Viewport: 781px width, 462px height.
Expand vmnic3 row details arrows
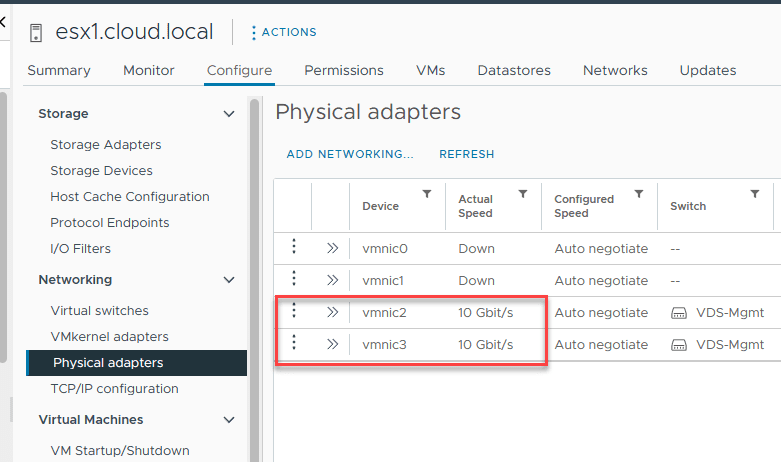[332, 345]
